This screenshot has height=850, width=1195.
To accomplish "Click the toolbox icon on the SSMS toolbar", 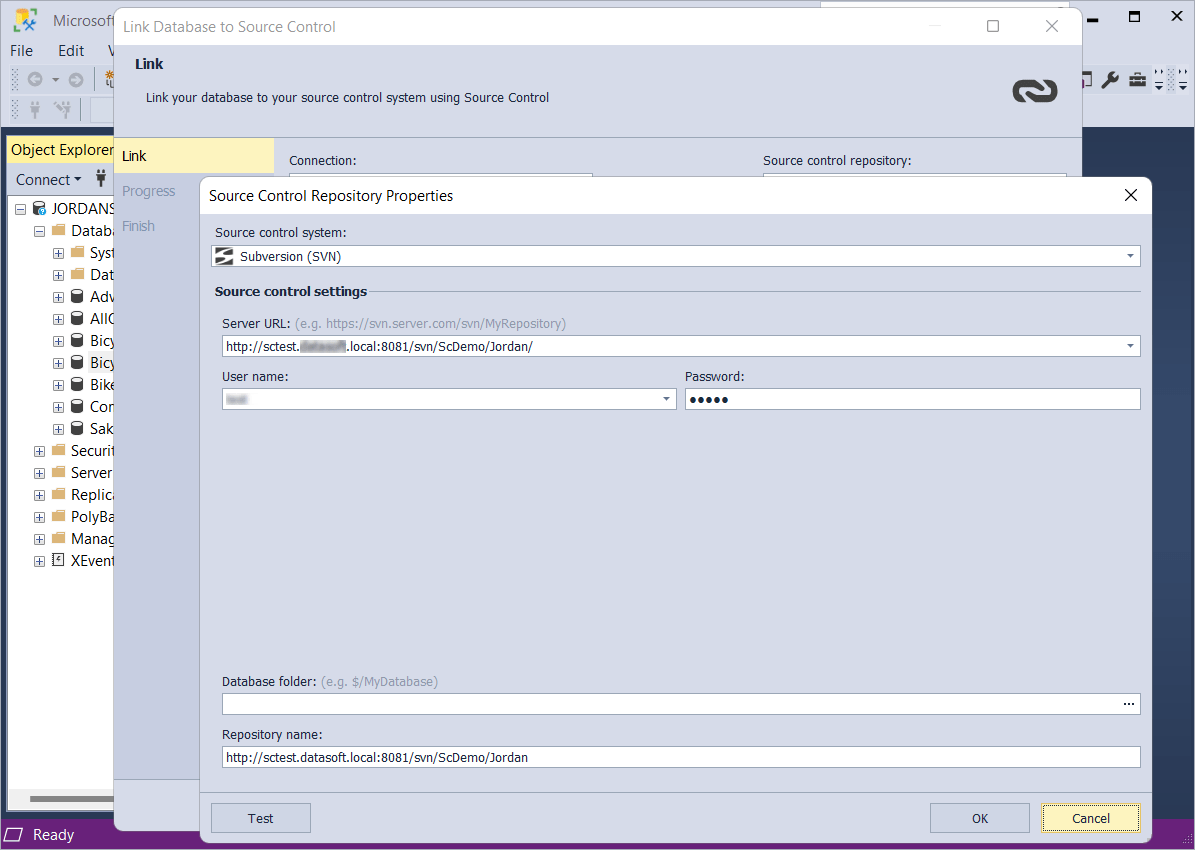I will 1137,79.
